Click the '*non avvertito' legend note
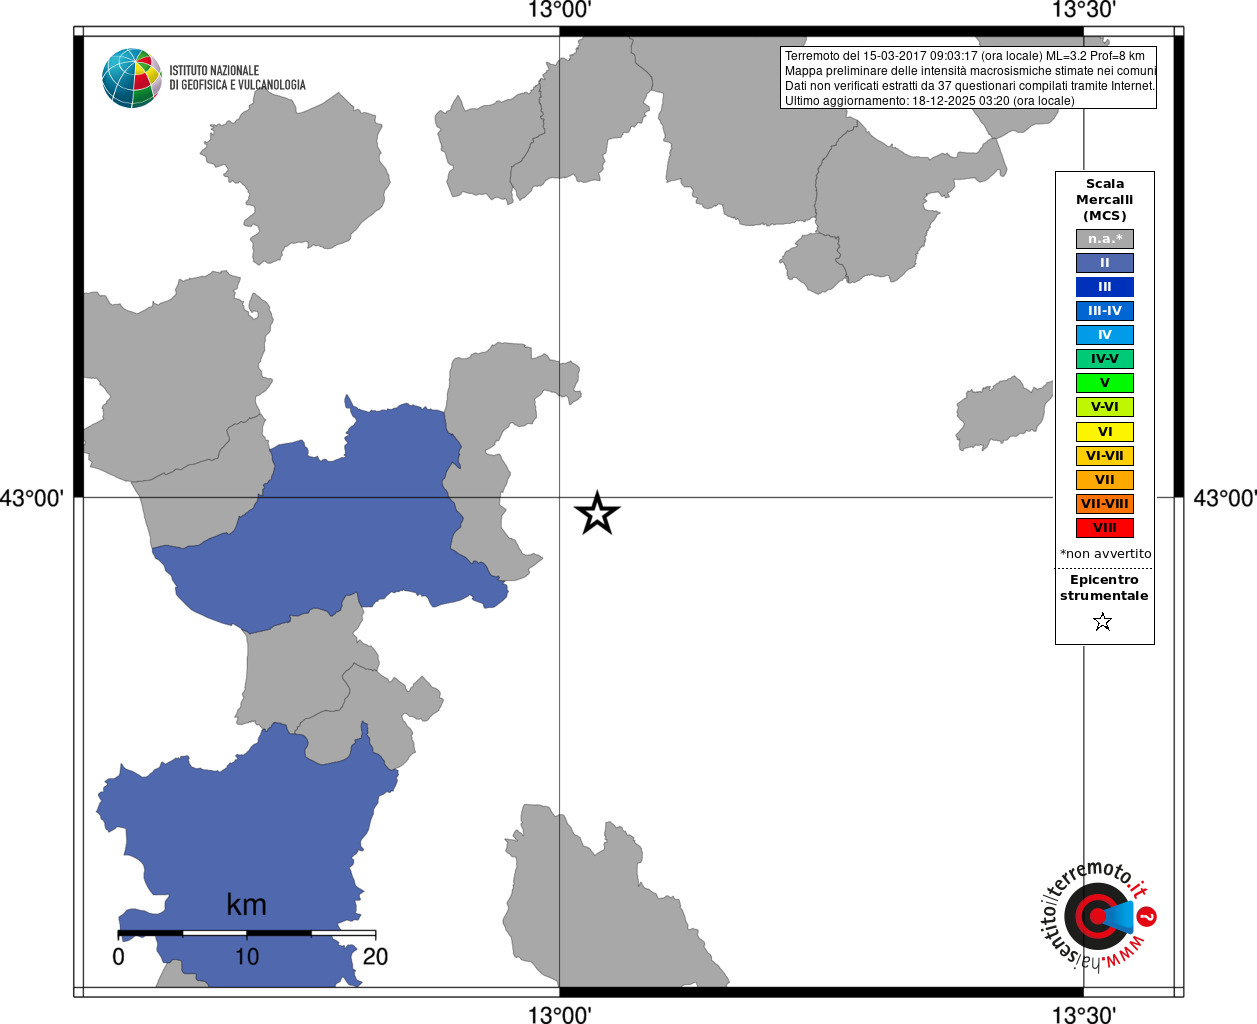Image resolution: width=1257 pixels, height=1024 pixels. point(1105,554)
